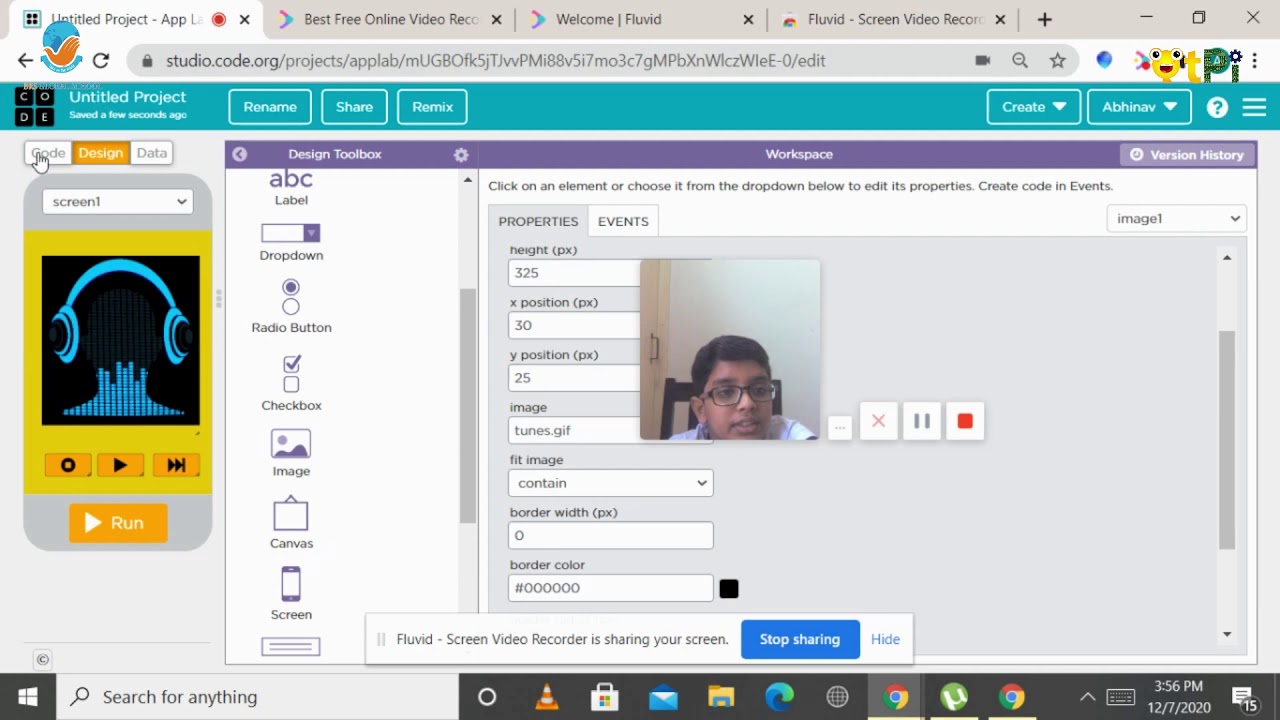Image resolution: width=1280 pixels, height=720 pixels.
Task: Select the Checkbox element in Design Toolbox
Action: coord(291,383)
